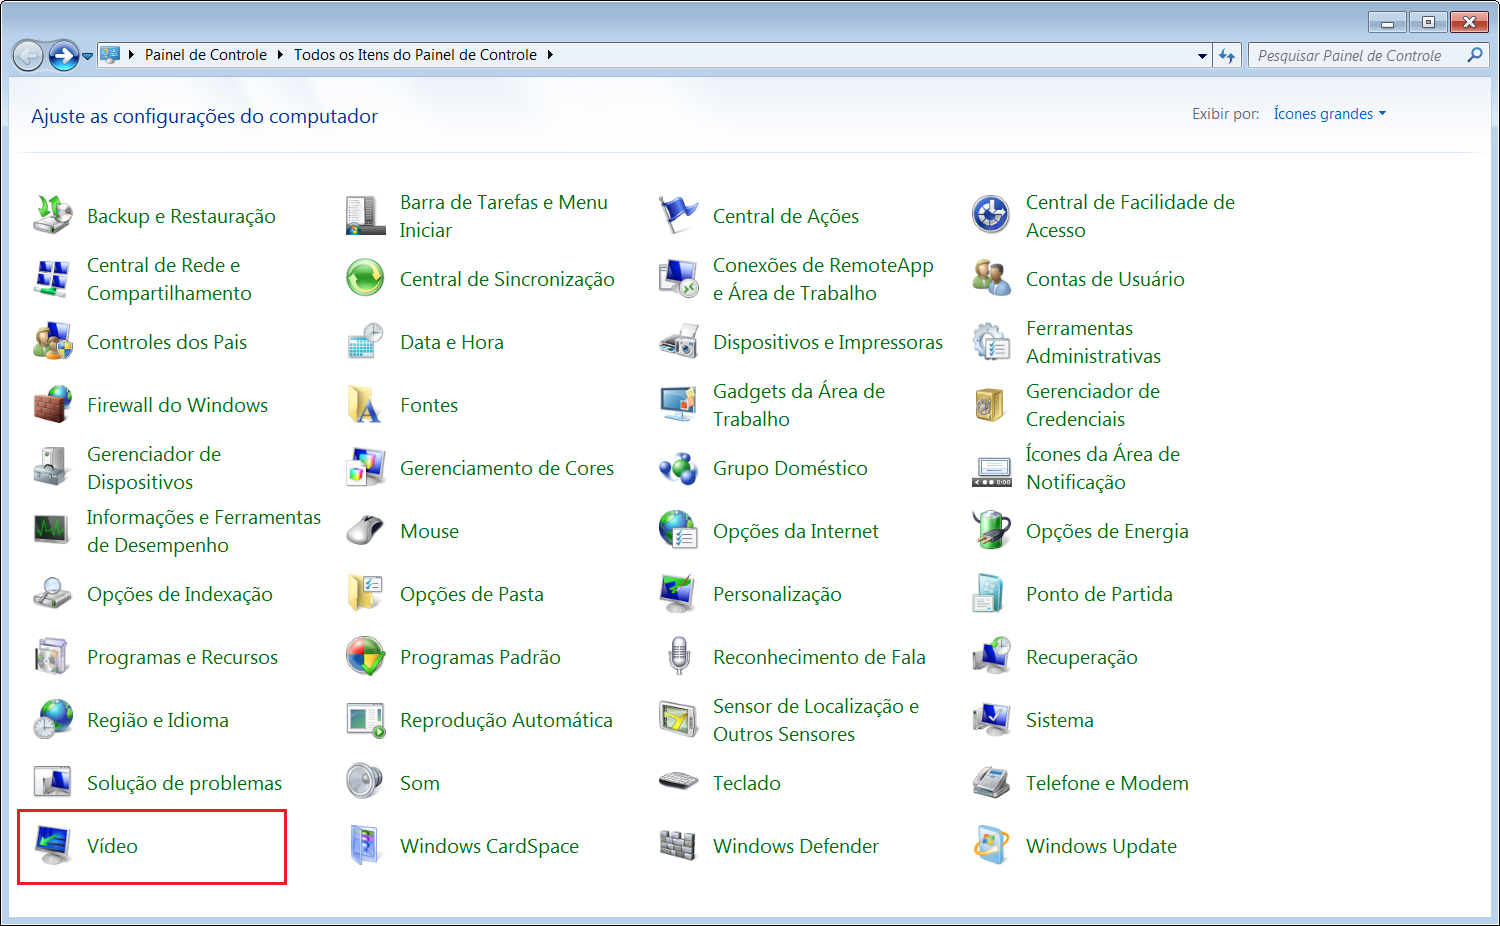Click the Reconhecimento de Fala microphone icon
The height and width of the screenshot is (926, 1500).
pos(678,656)
